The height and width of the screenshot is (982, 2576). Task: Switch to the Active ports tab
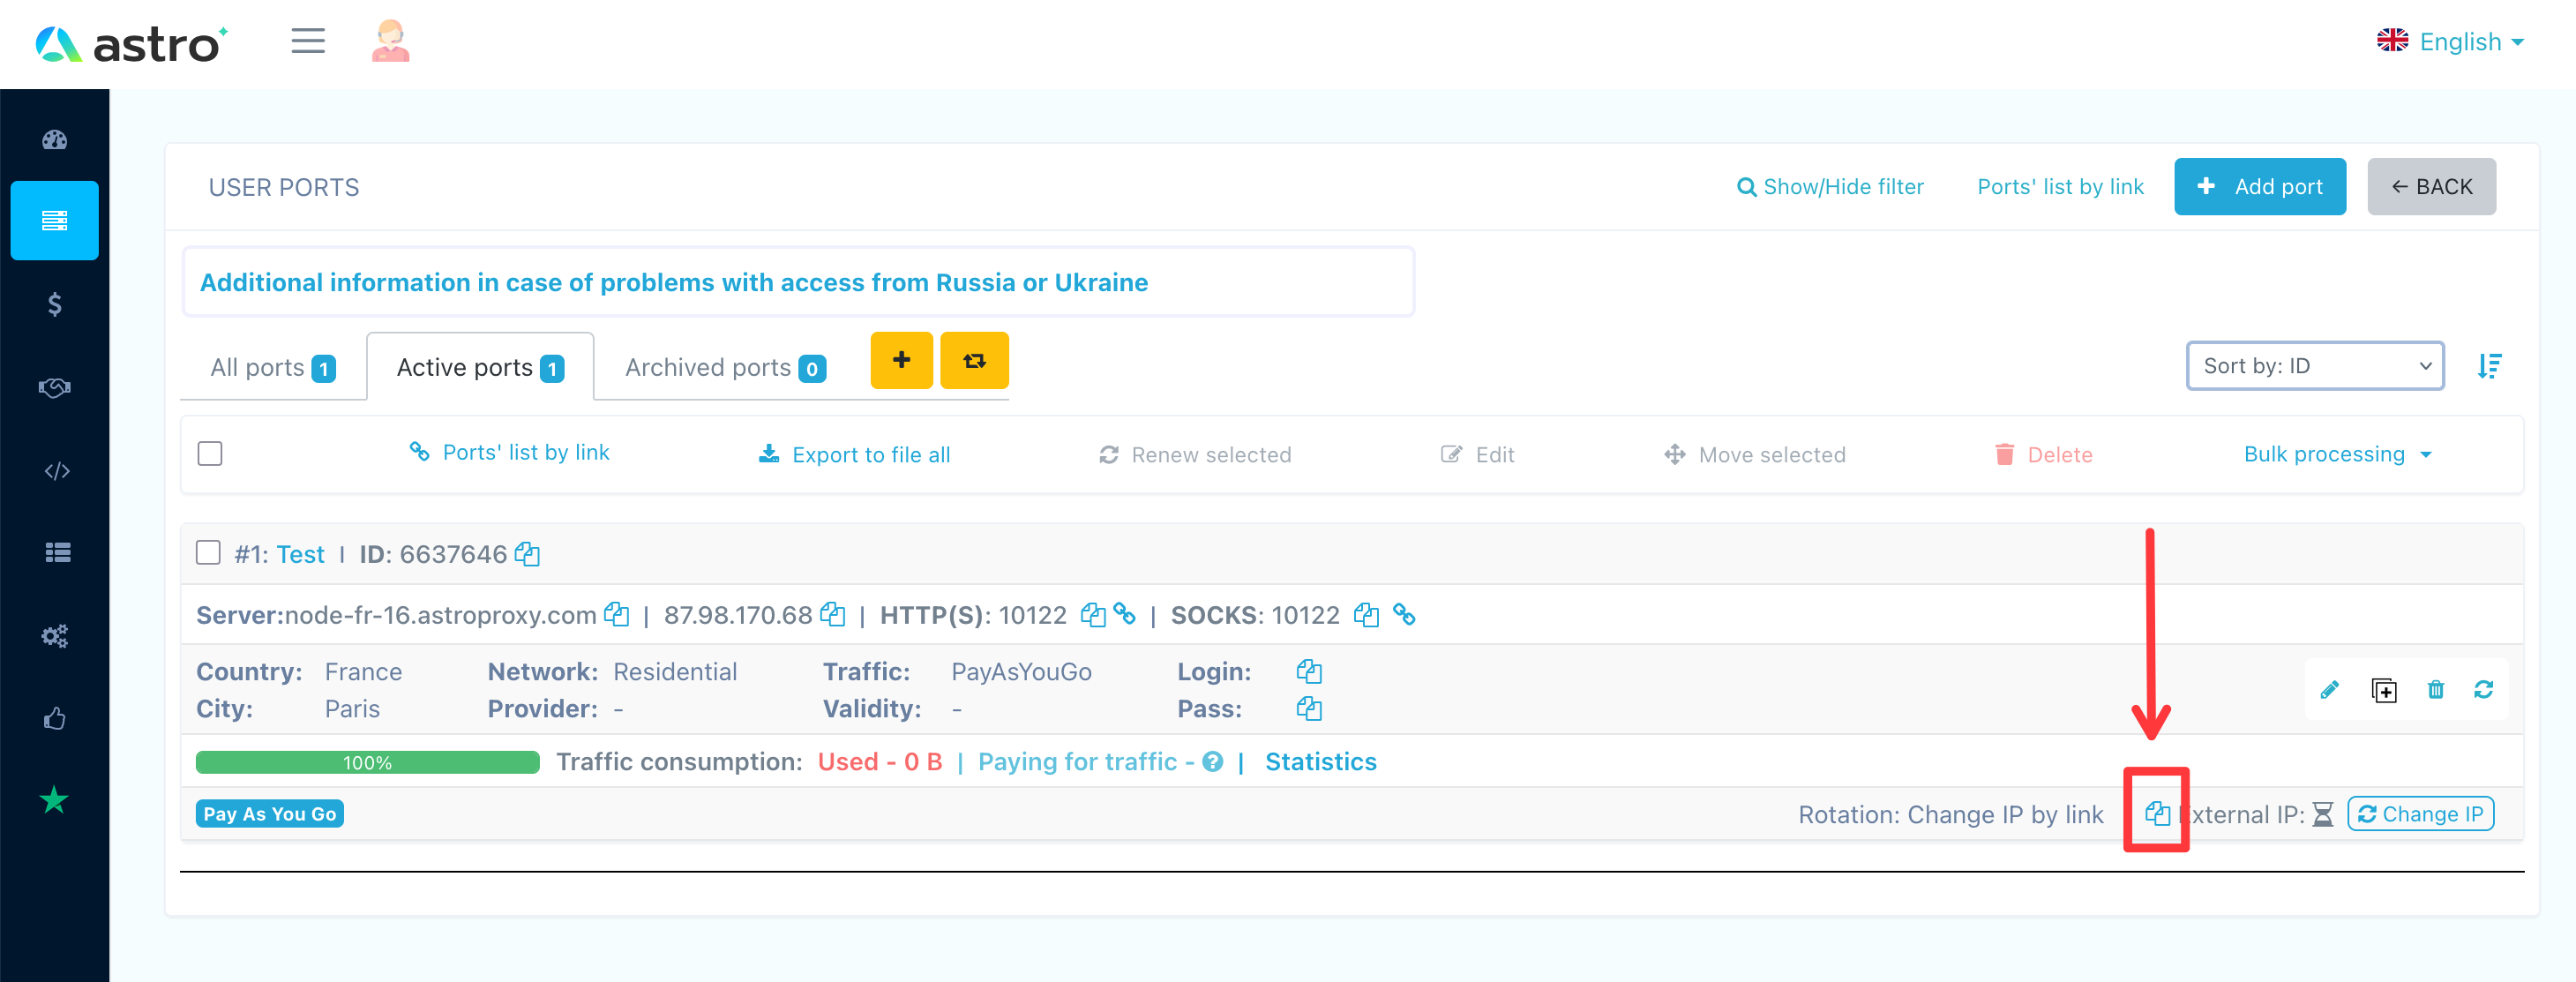click(x=480, y=367)
